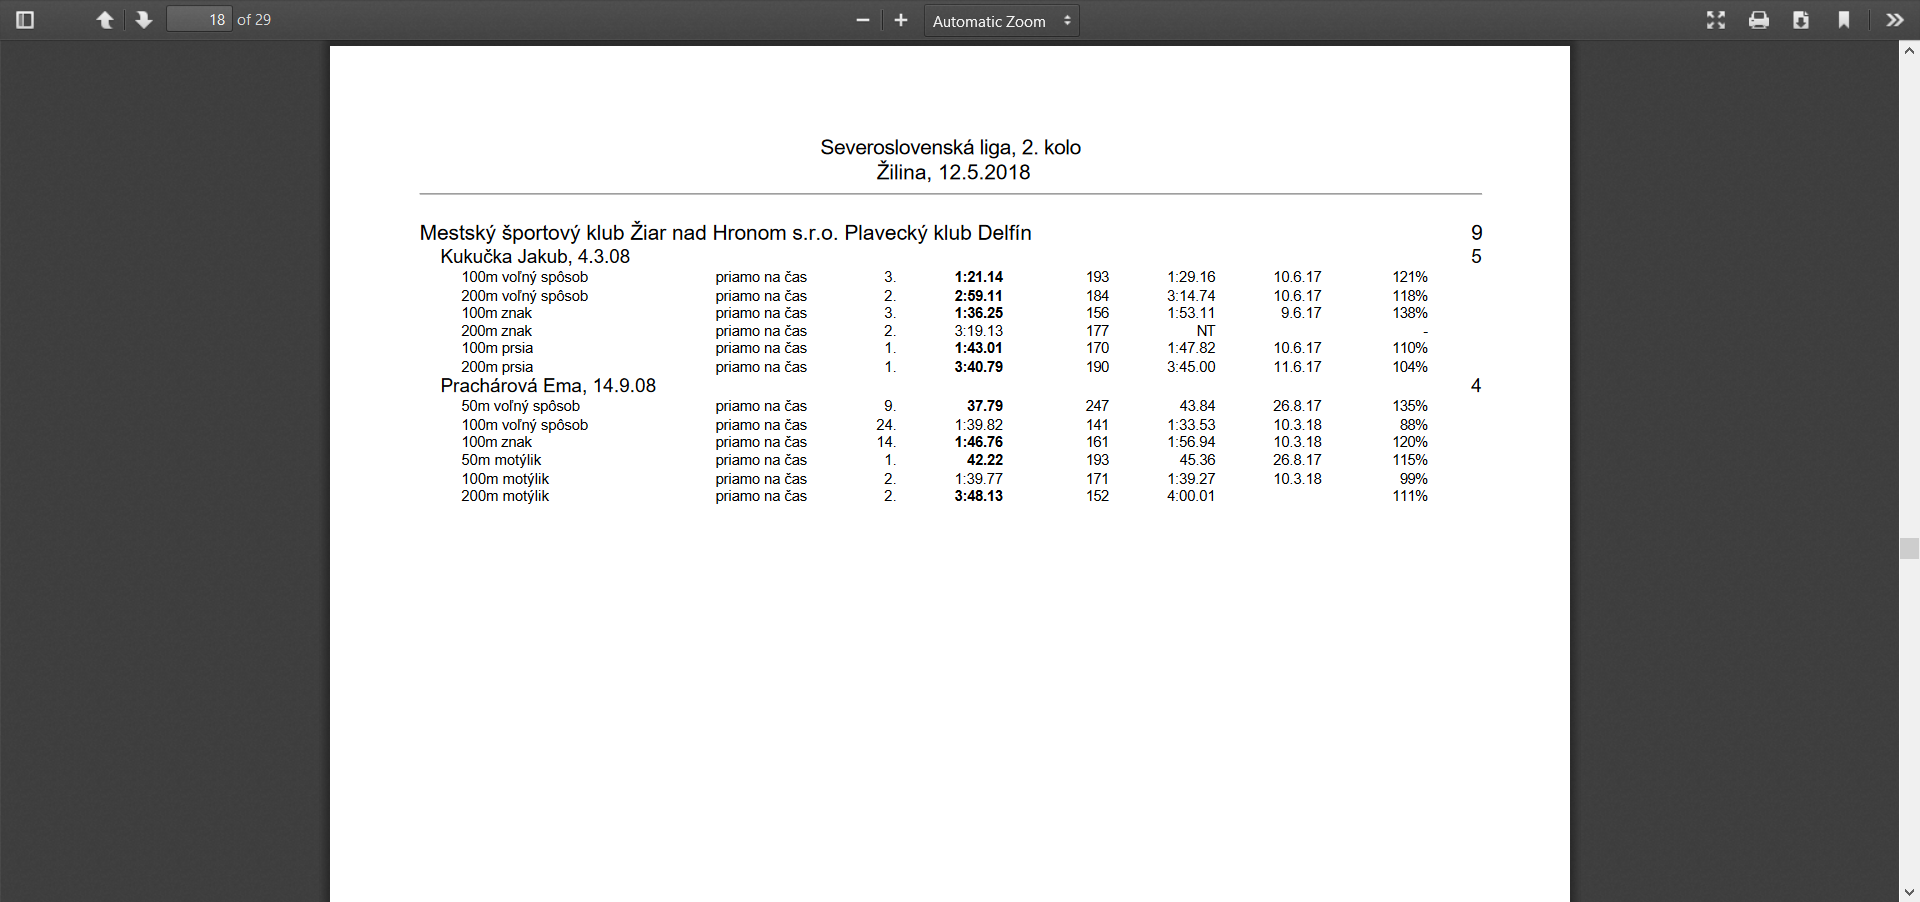Print the document
The height and width of the screenshot is (902, 1920).
click(x=1759, y=20)
